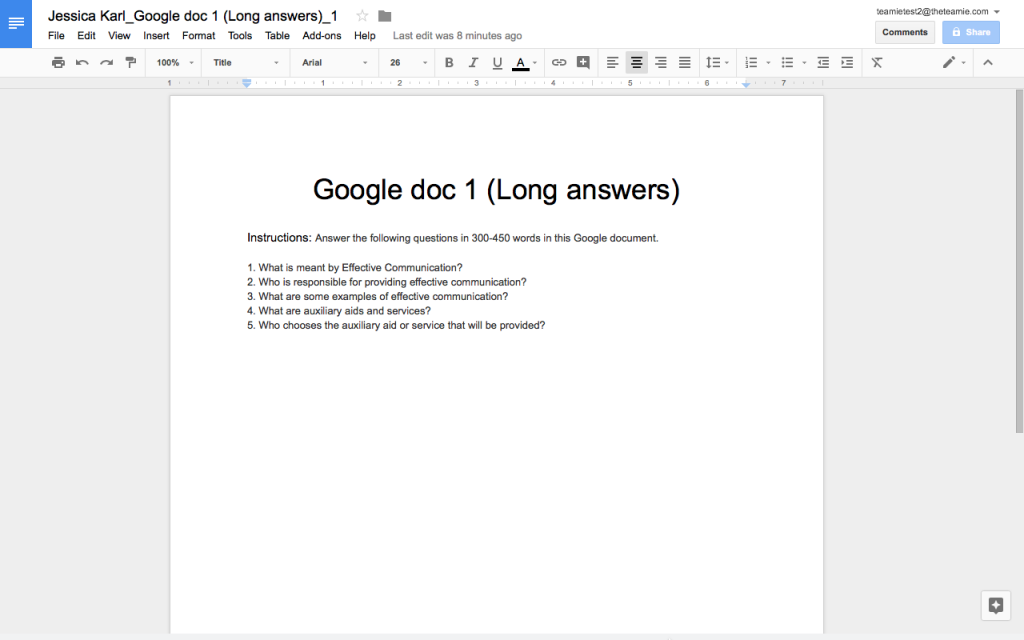Click question 3 about examples of communication
The width and height of the screenshot is (1024, 640).
click(x=377, y=296)
